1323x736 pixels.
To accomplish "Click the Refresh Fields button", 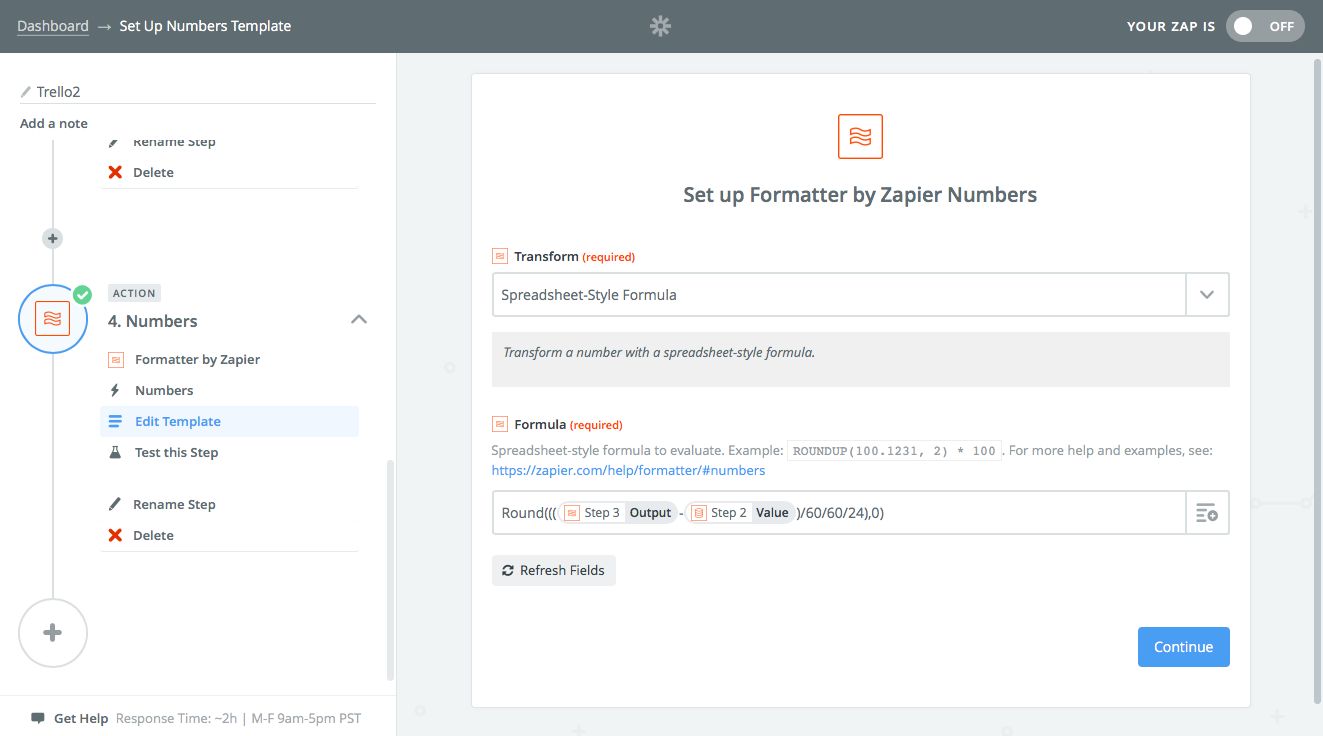I will tap(553, 570).
